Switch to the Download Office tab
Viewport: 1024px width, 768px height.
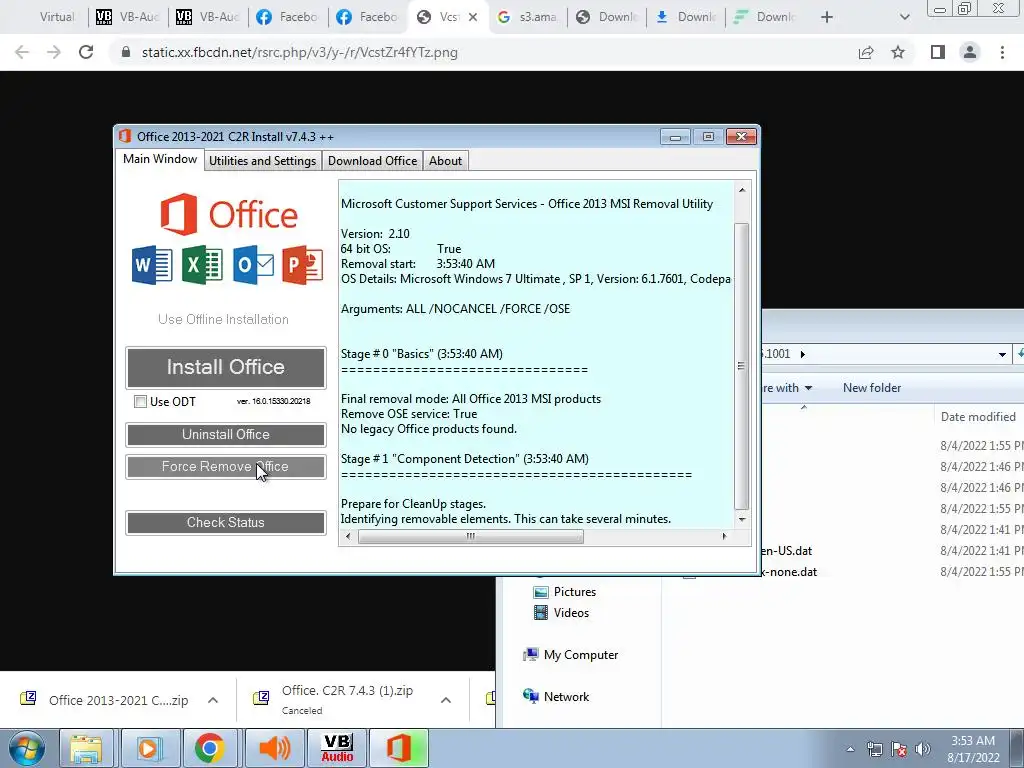(372, 161)
